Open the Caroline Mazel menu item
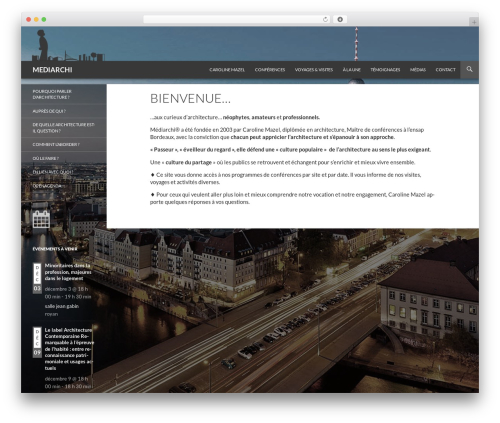The image size is (500, 423). click(x=227, y=70)
